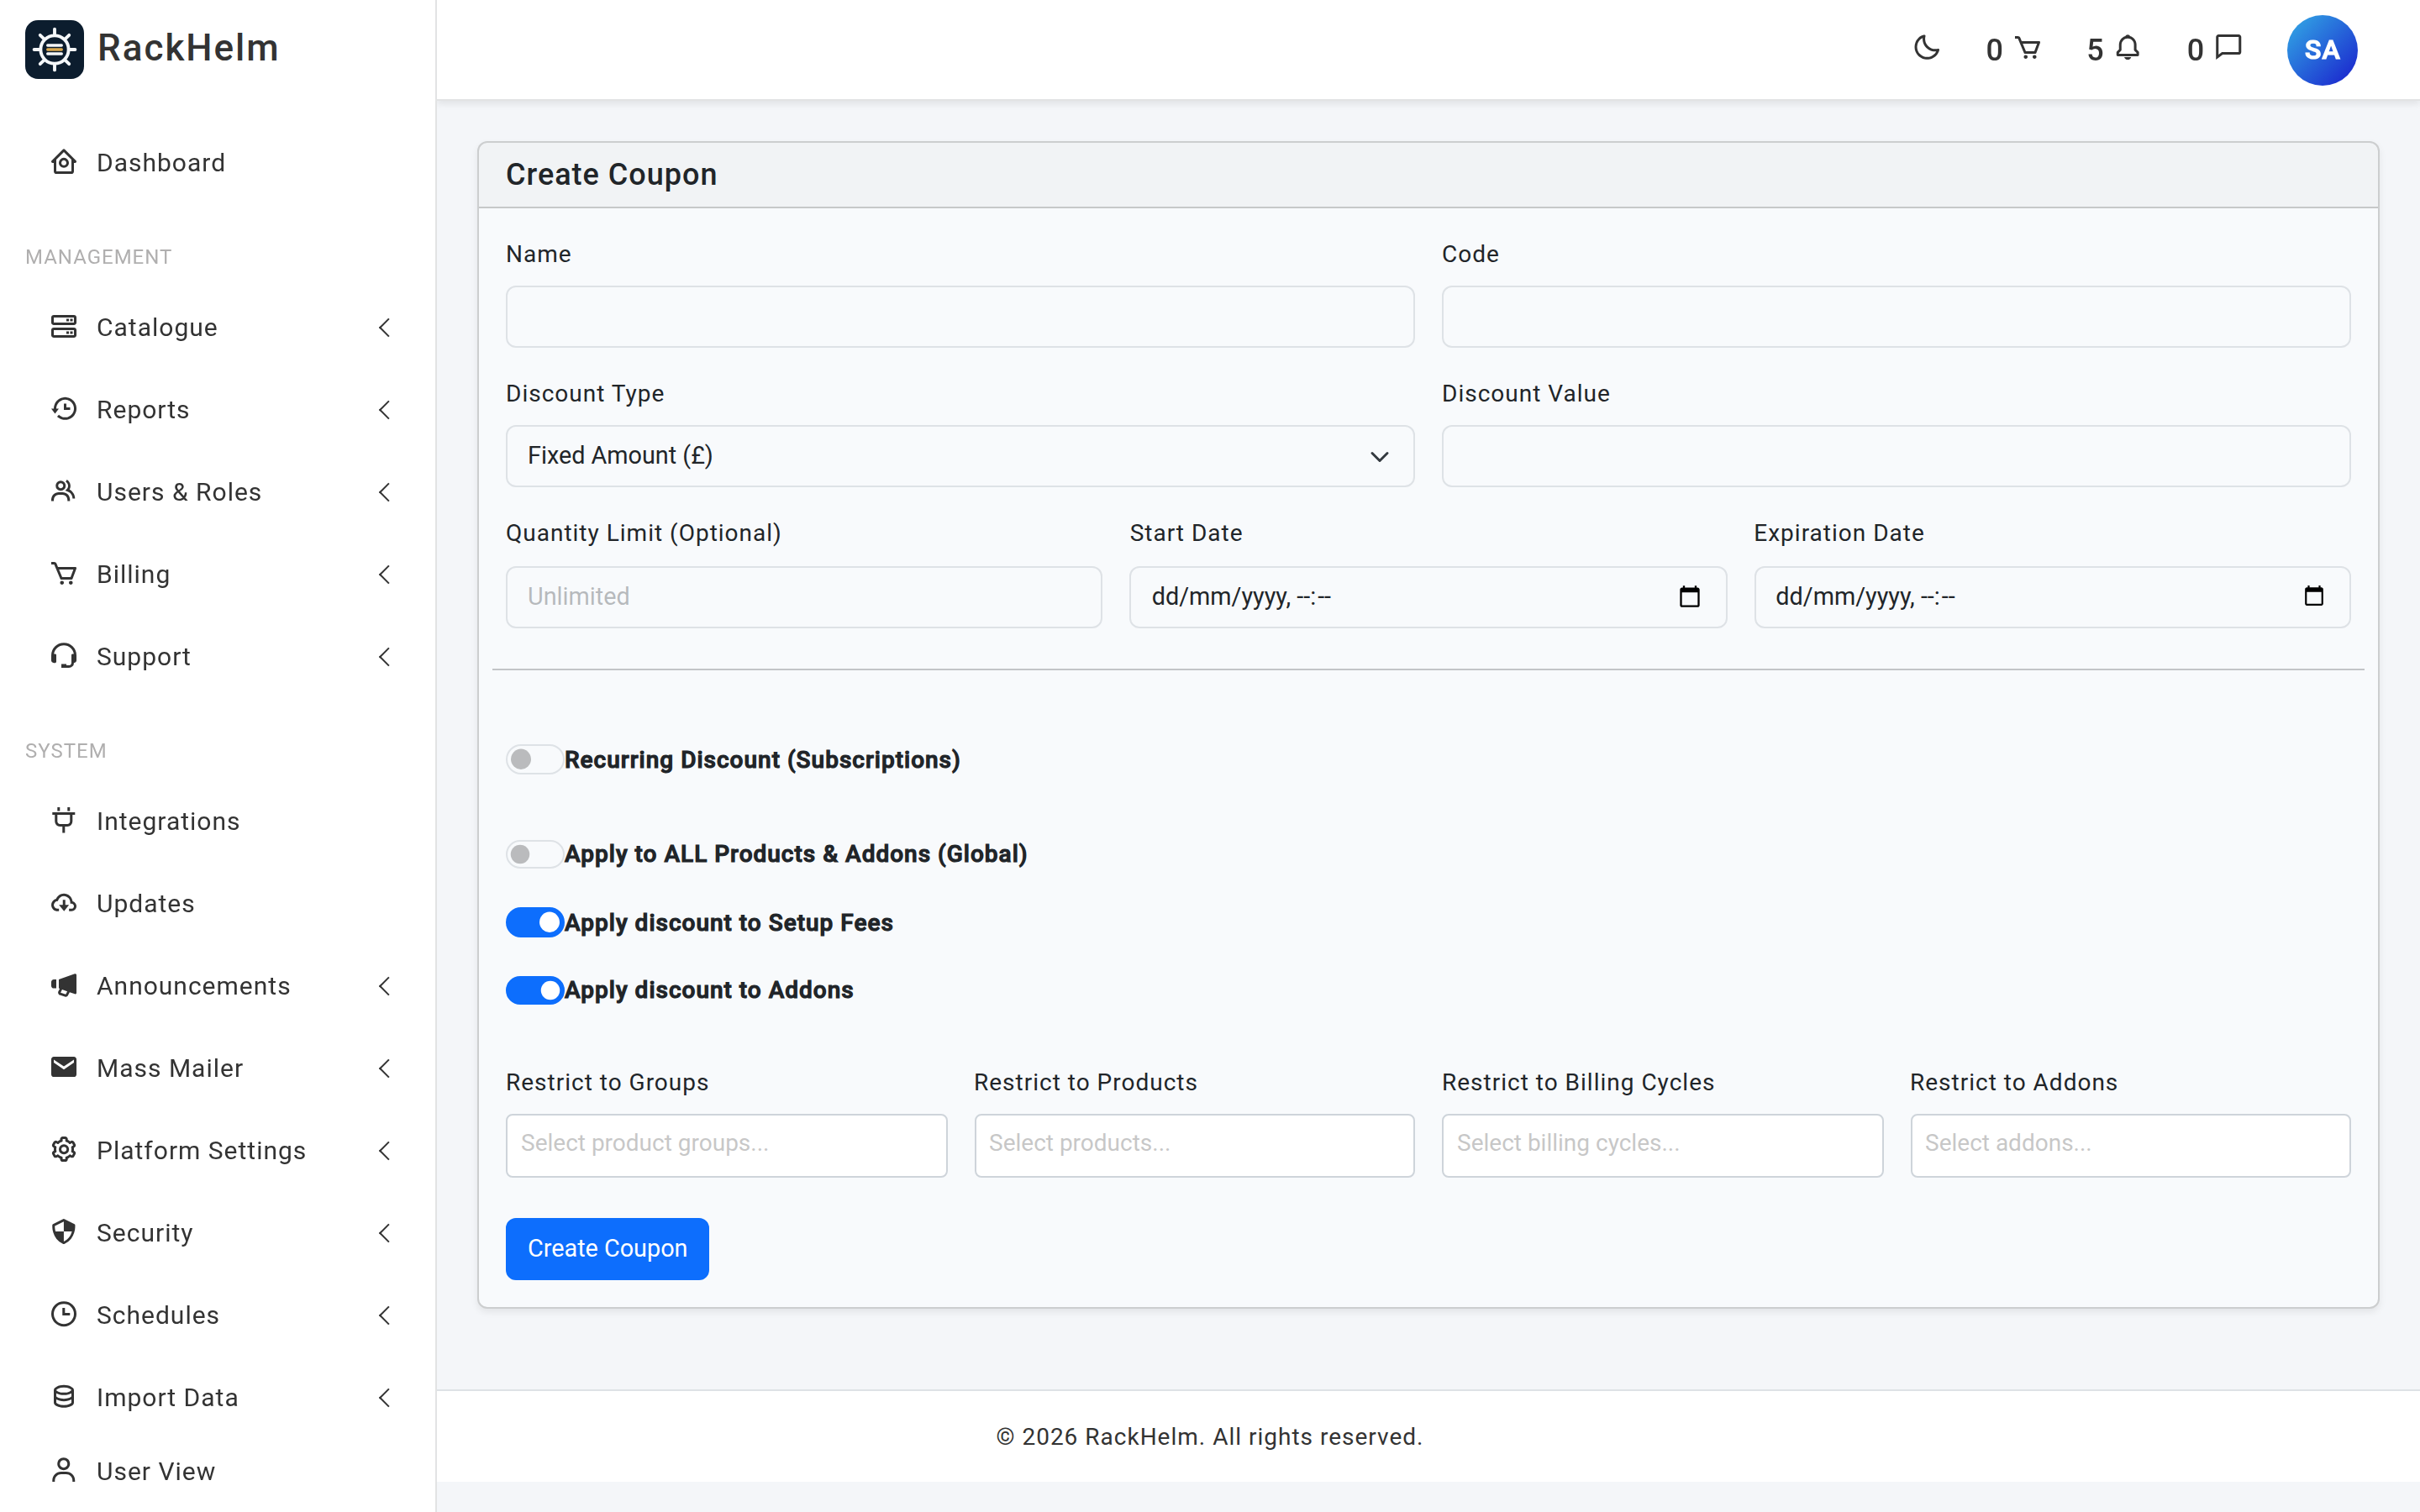The image size is (2420, 1512).
Task: Click the Quantity Limit Unlimited field
Action: click(x=804, y=597)
